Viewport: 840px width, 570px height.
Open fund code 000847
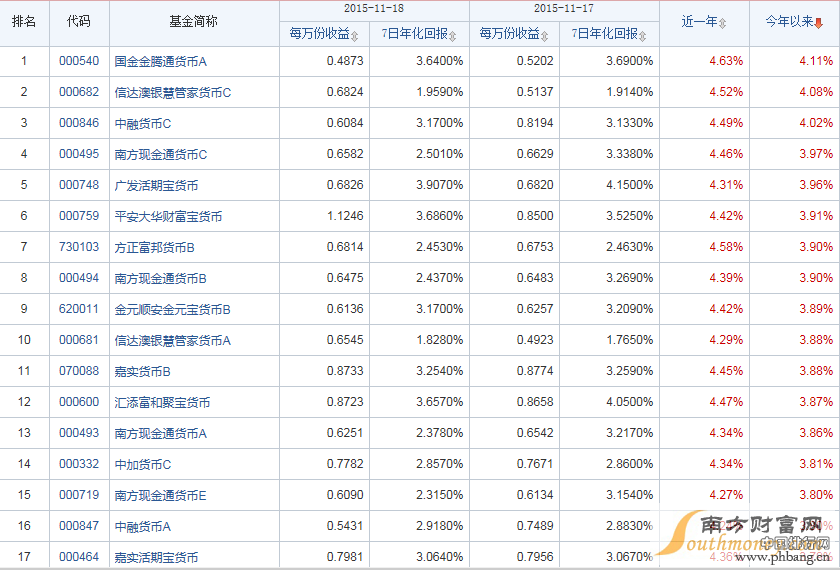79,527
